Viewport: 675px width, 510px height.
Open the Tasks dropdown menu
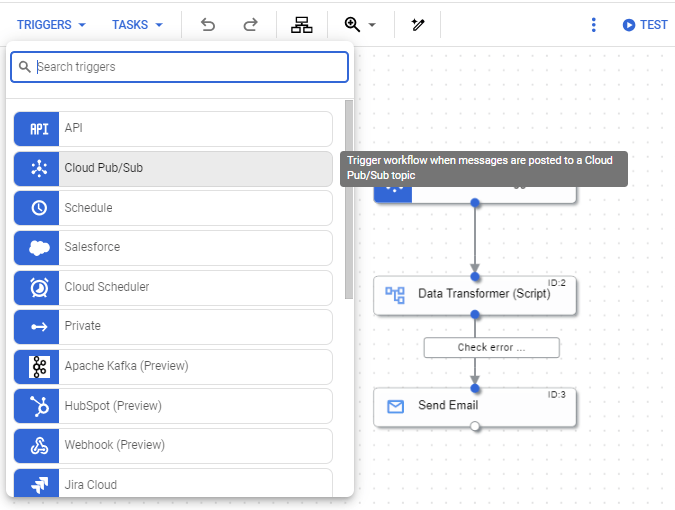[137, 25]
